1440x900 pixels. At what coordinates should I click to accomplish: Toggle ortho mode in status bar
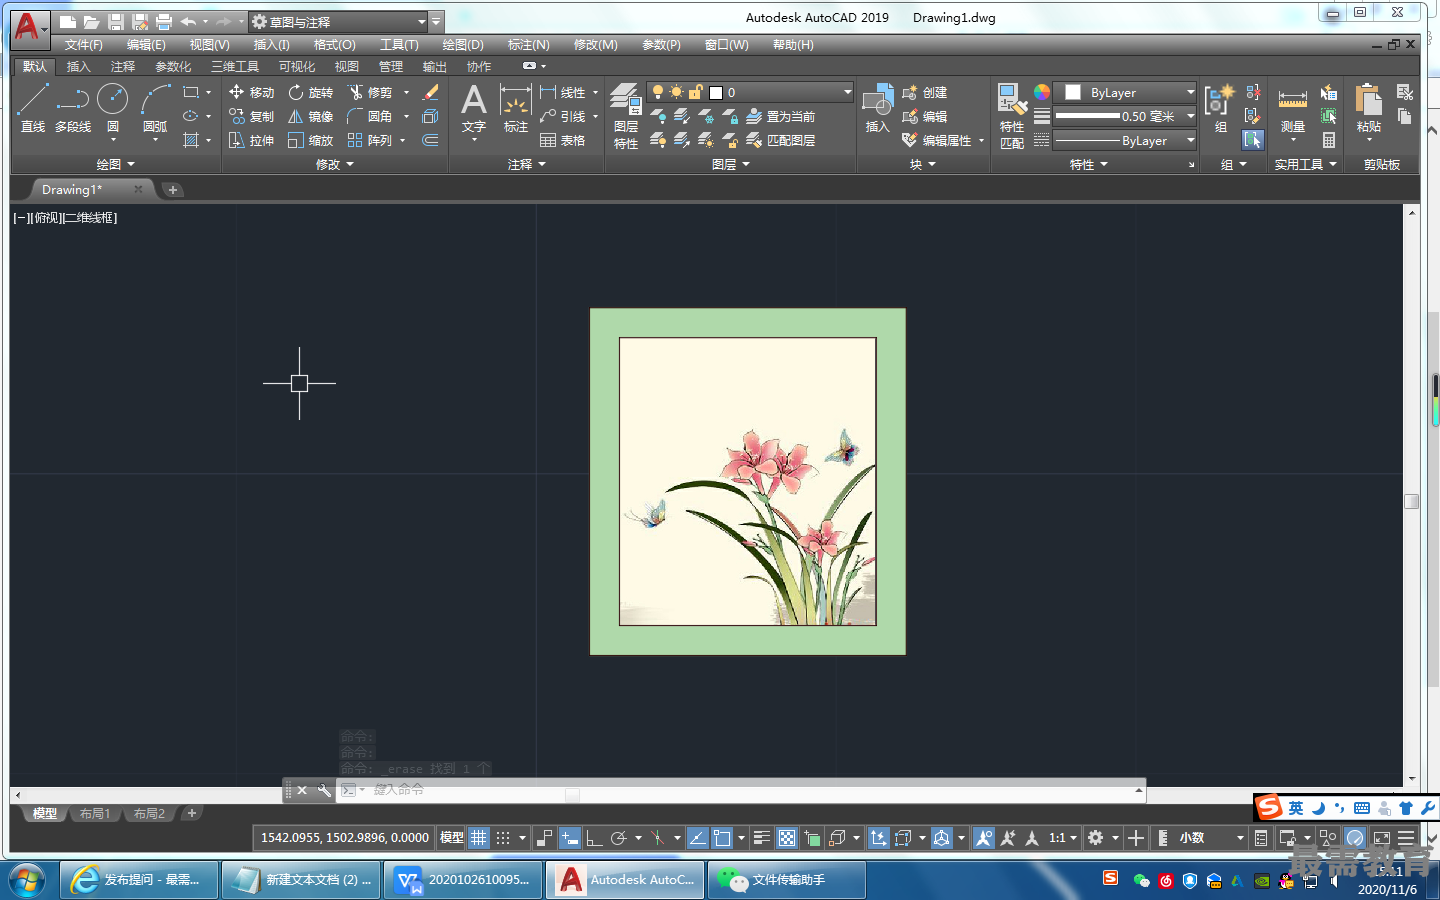click(x=594, y=838)
